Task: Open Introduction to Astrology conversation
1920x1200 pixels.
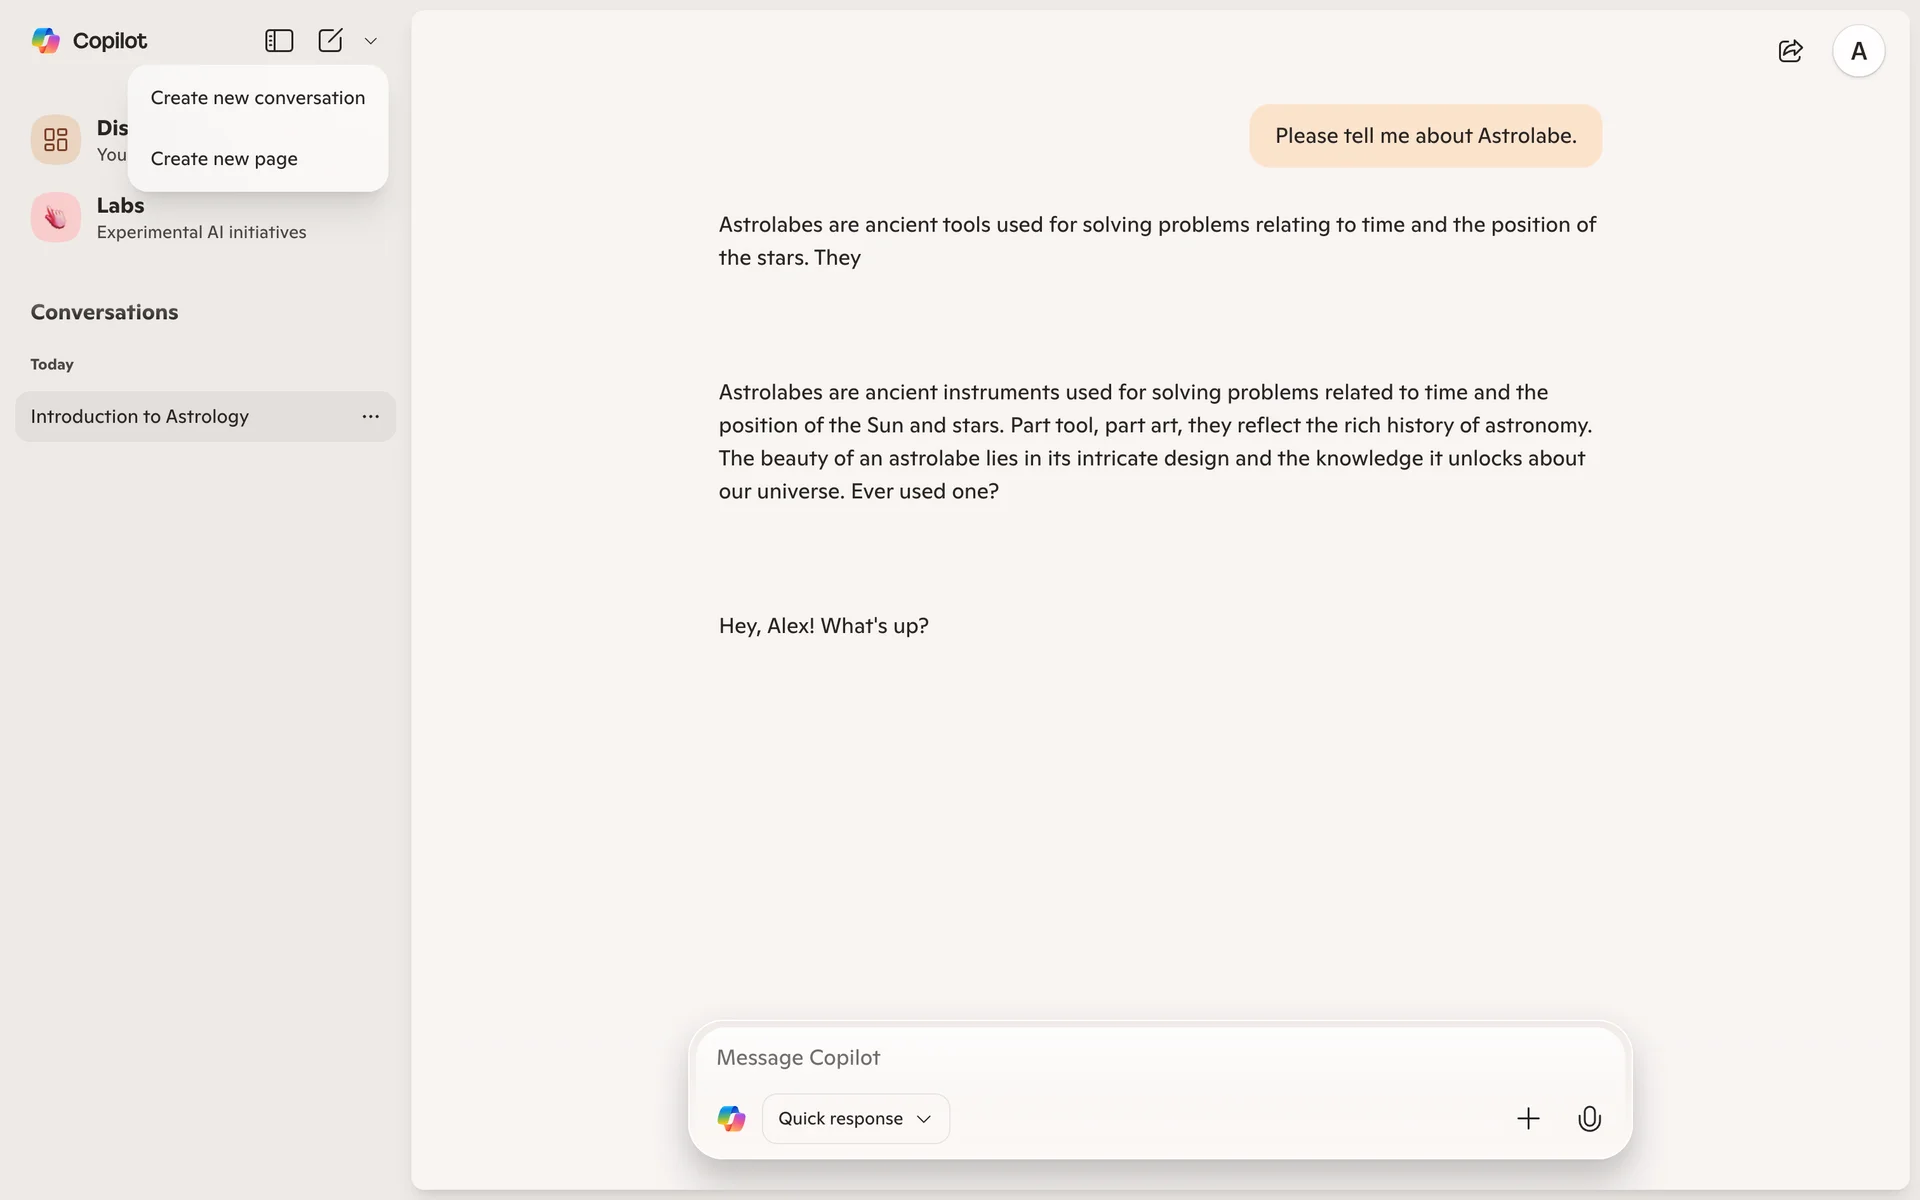Action: pyautogui.click(x=140, y=416)
